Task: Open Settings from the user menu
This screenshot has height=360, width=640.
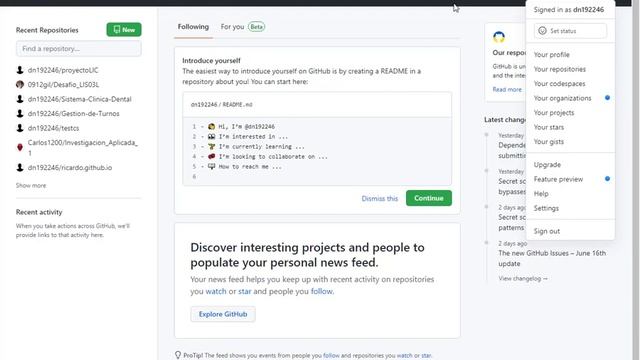Action: pos(546,208)
